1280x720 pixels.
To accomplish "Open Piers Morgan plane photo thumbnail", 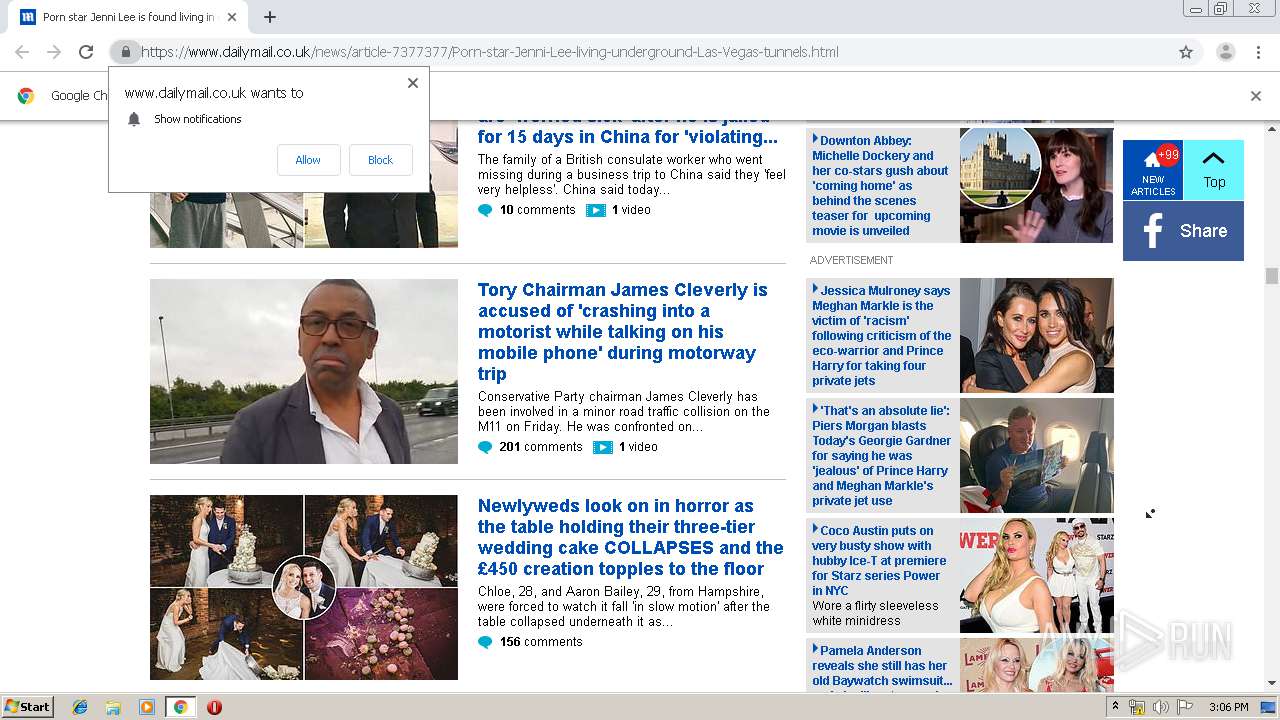I will coord(1037,455).
